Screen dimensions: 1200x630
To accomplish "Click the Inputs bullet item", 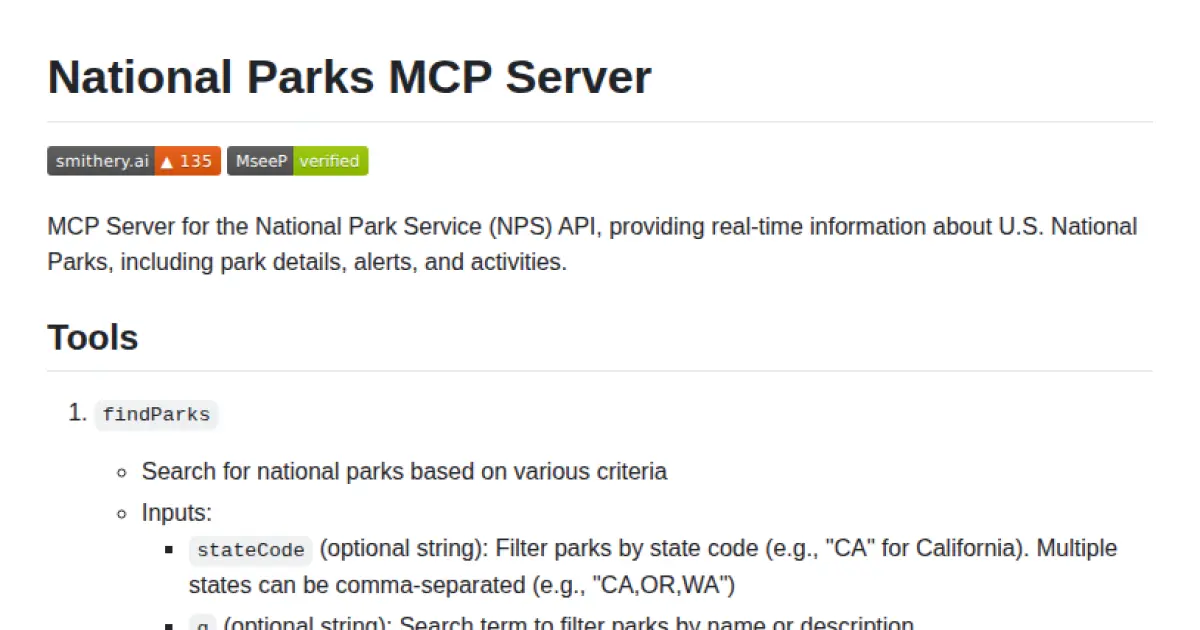I will (176, 512).
